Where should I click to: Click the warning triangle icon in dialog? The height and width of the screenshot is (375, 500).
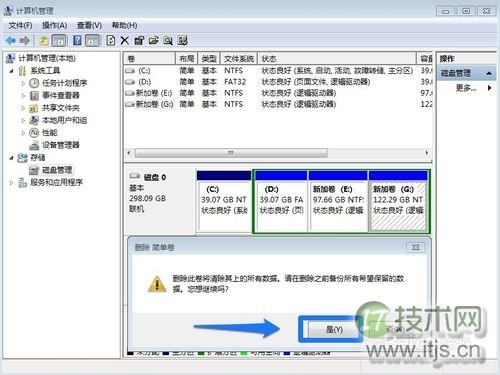coord(157,284)
